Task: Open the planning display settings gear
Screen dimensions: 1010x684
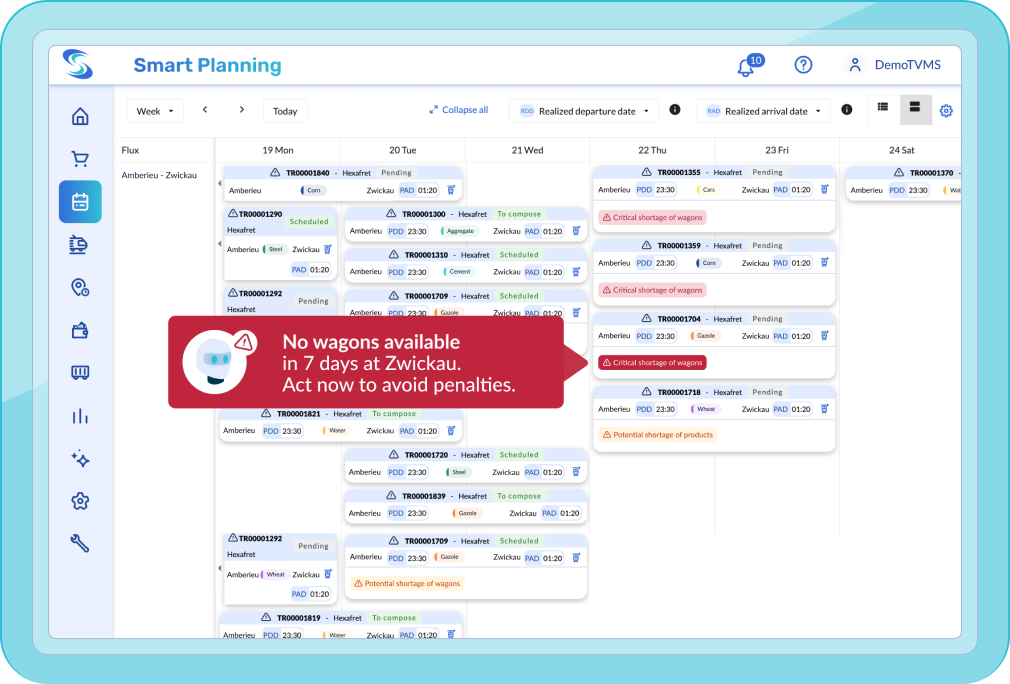Action: point(946,111)
